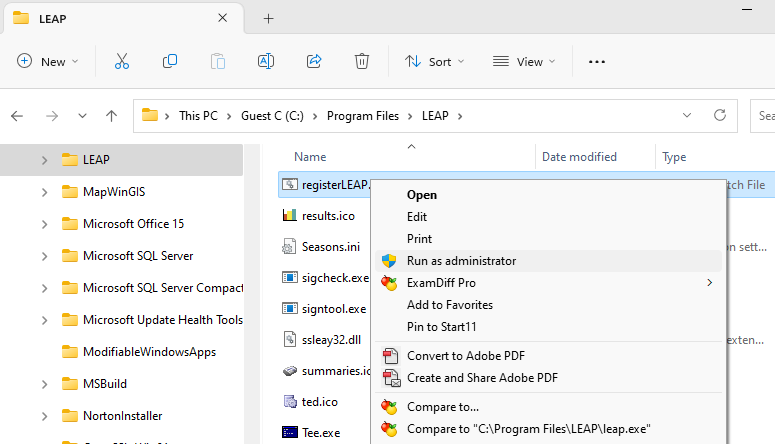
Task: Sort by Name column header
Action: click(310, 157)
